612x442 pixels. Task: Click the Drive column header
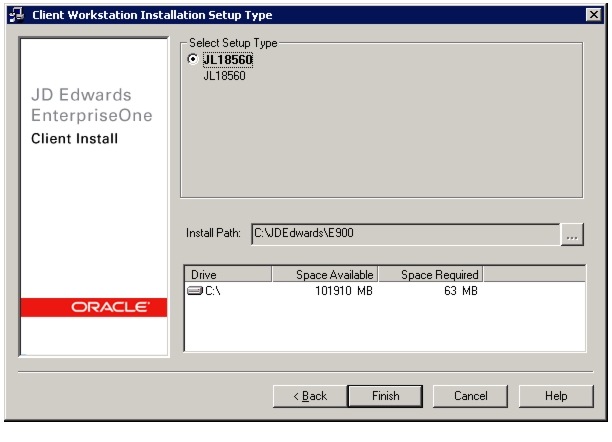point(228,274)
